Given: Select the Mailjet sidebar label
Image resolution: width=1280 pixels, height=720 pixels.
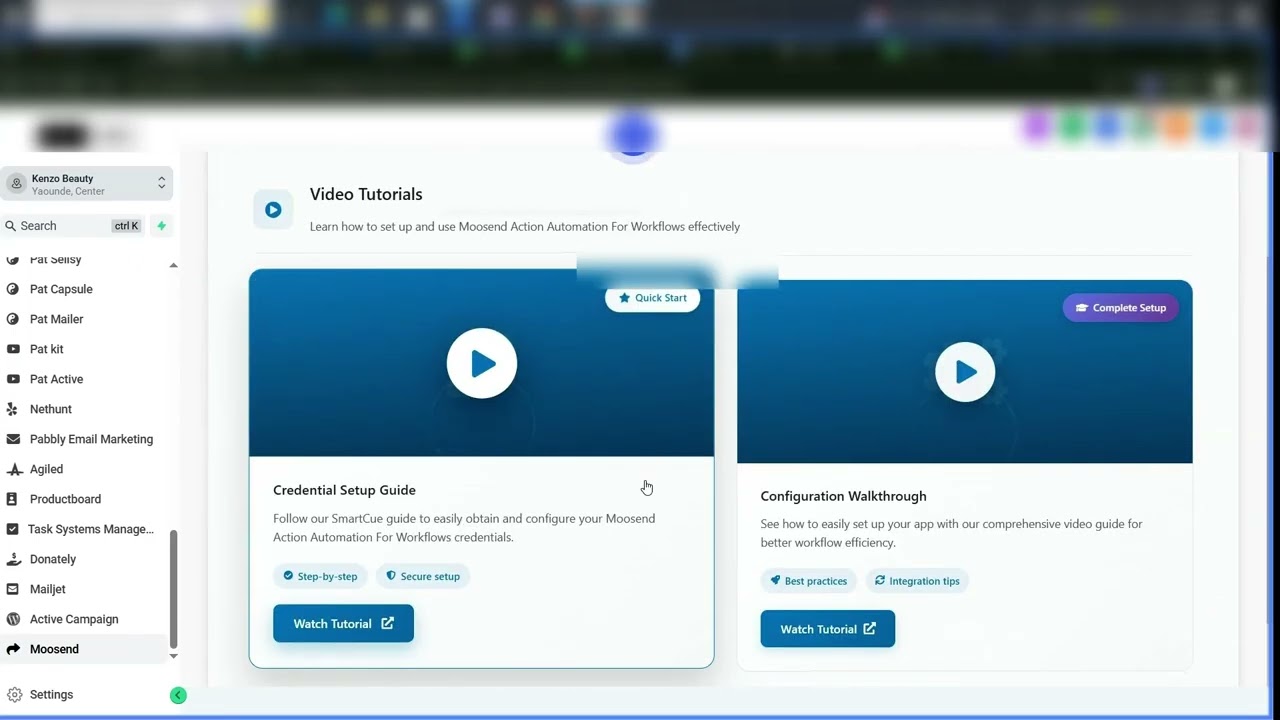Looking at the screenshot, I should pos(48,589).
